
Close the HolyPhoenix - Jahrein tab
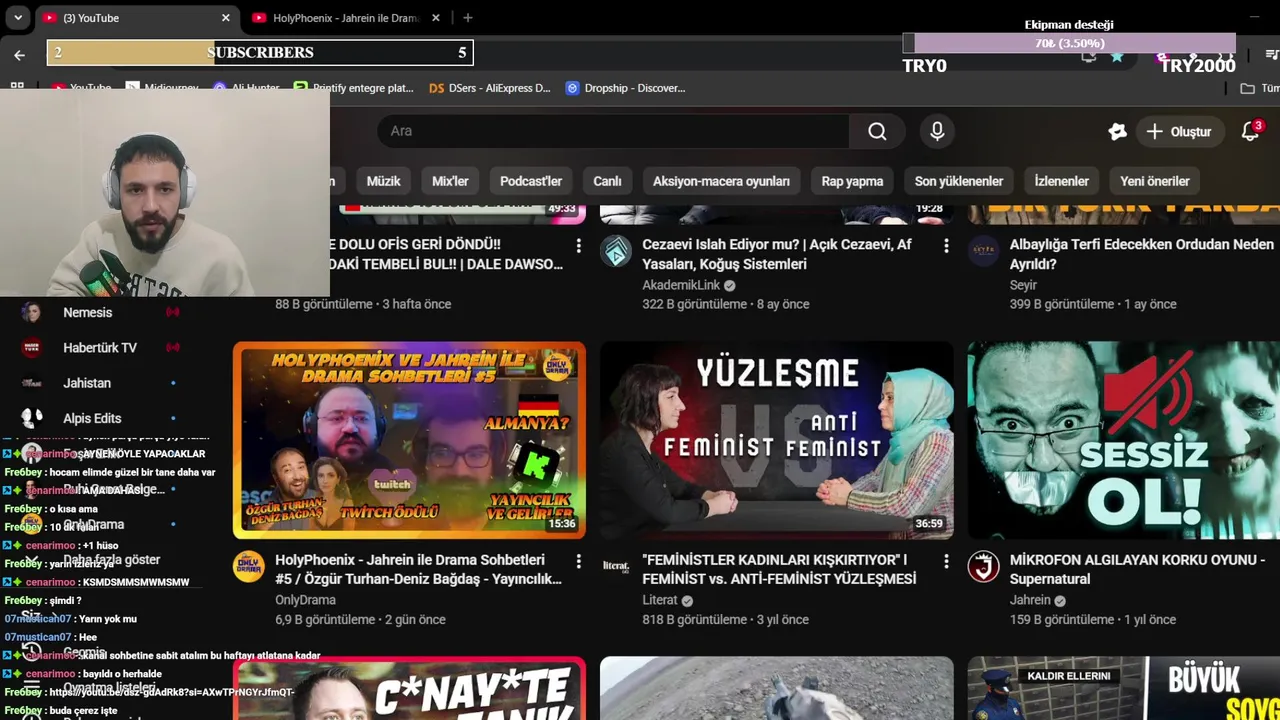[x=436, y=18]
